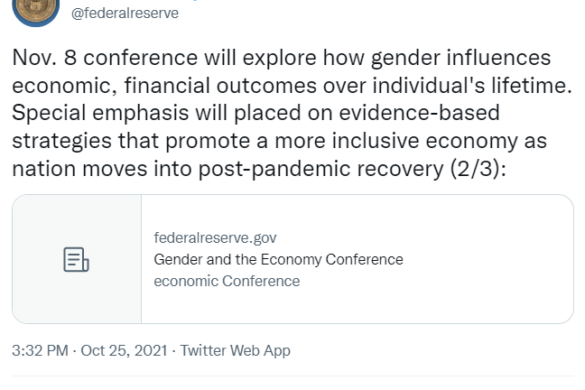Image resolution: width=585 pixels, height=390 pixels.
Task: Click blank area right of card title
Action: tap(485, 259)
